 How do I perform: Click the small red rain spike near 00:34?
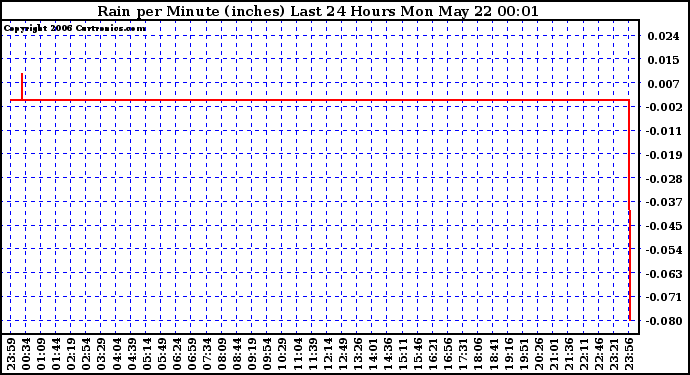22,87
